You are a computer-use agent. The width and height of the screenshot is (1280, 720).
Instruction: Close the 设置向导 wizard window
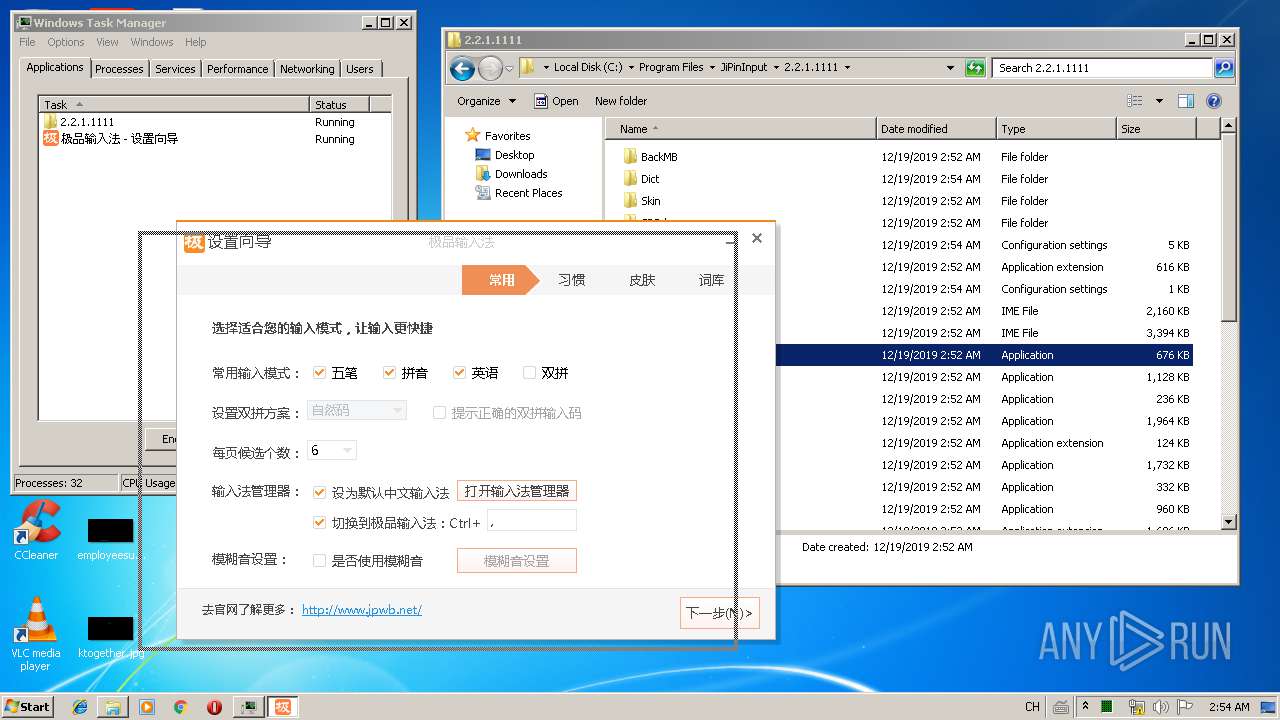click(x=757, y=238)
